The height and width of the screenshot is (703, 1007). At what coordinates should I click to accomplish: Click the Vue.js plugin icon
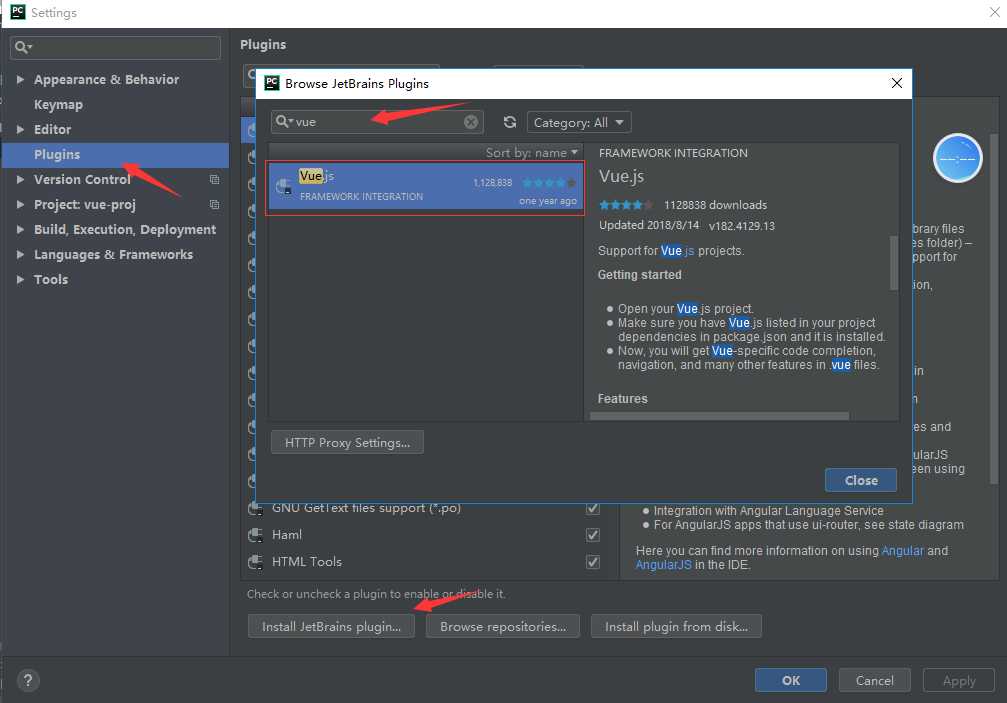(284, 187)
